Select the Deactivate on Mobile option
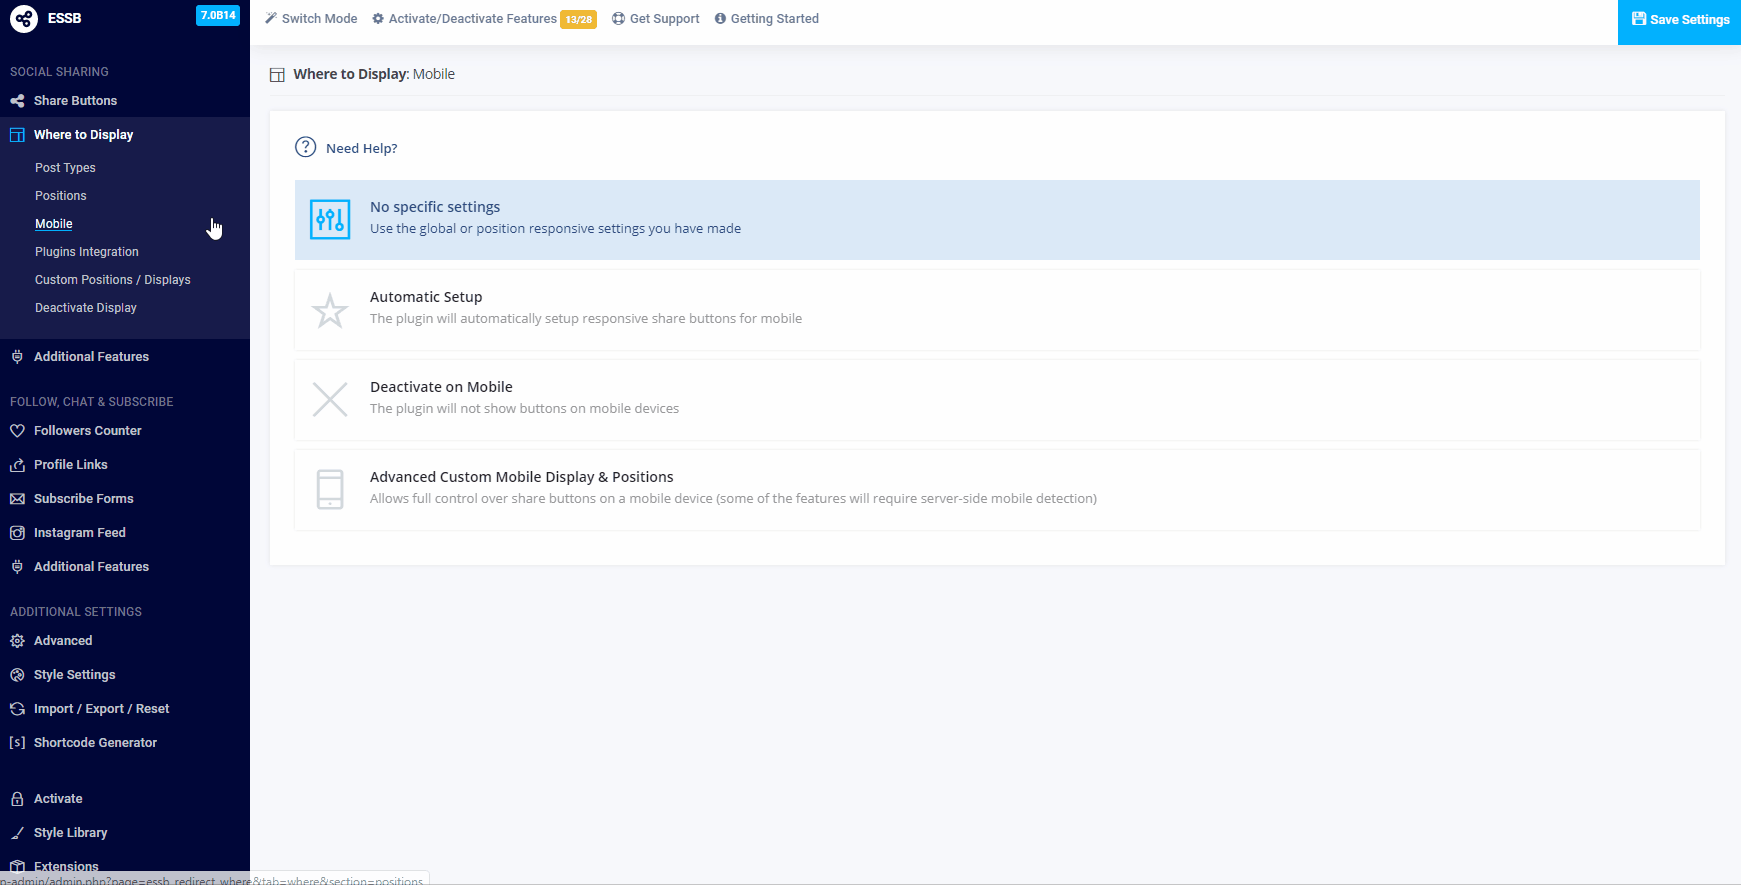 (996, 400)
